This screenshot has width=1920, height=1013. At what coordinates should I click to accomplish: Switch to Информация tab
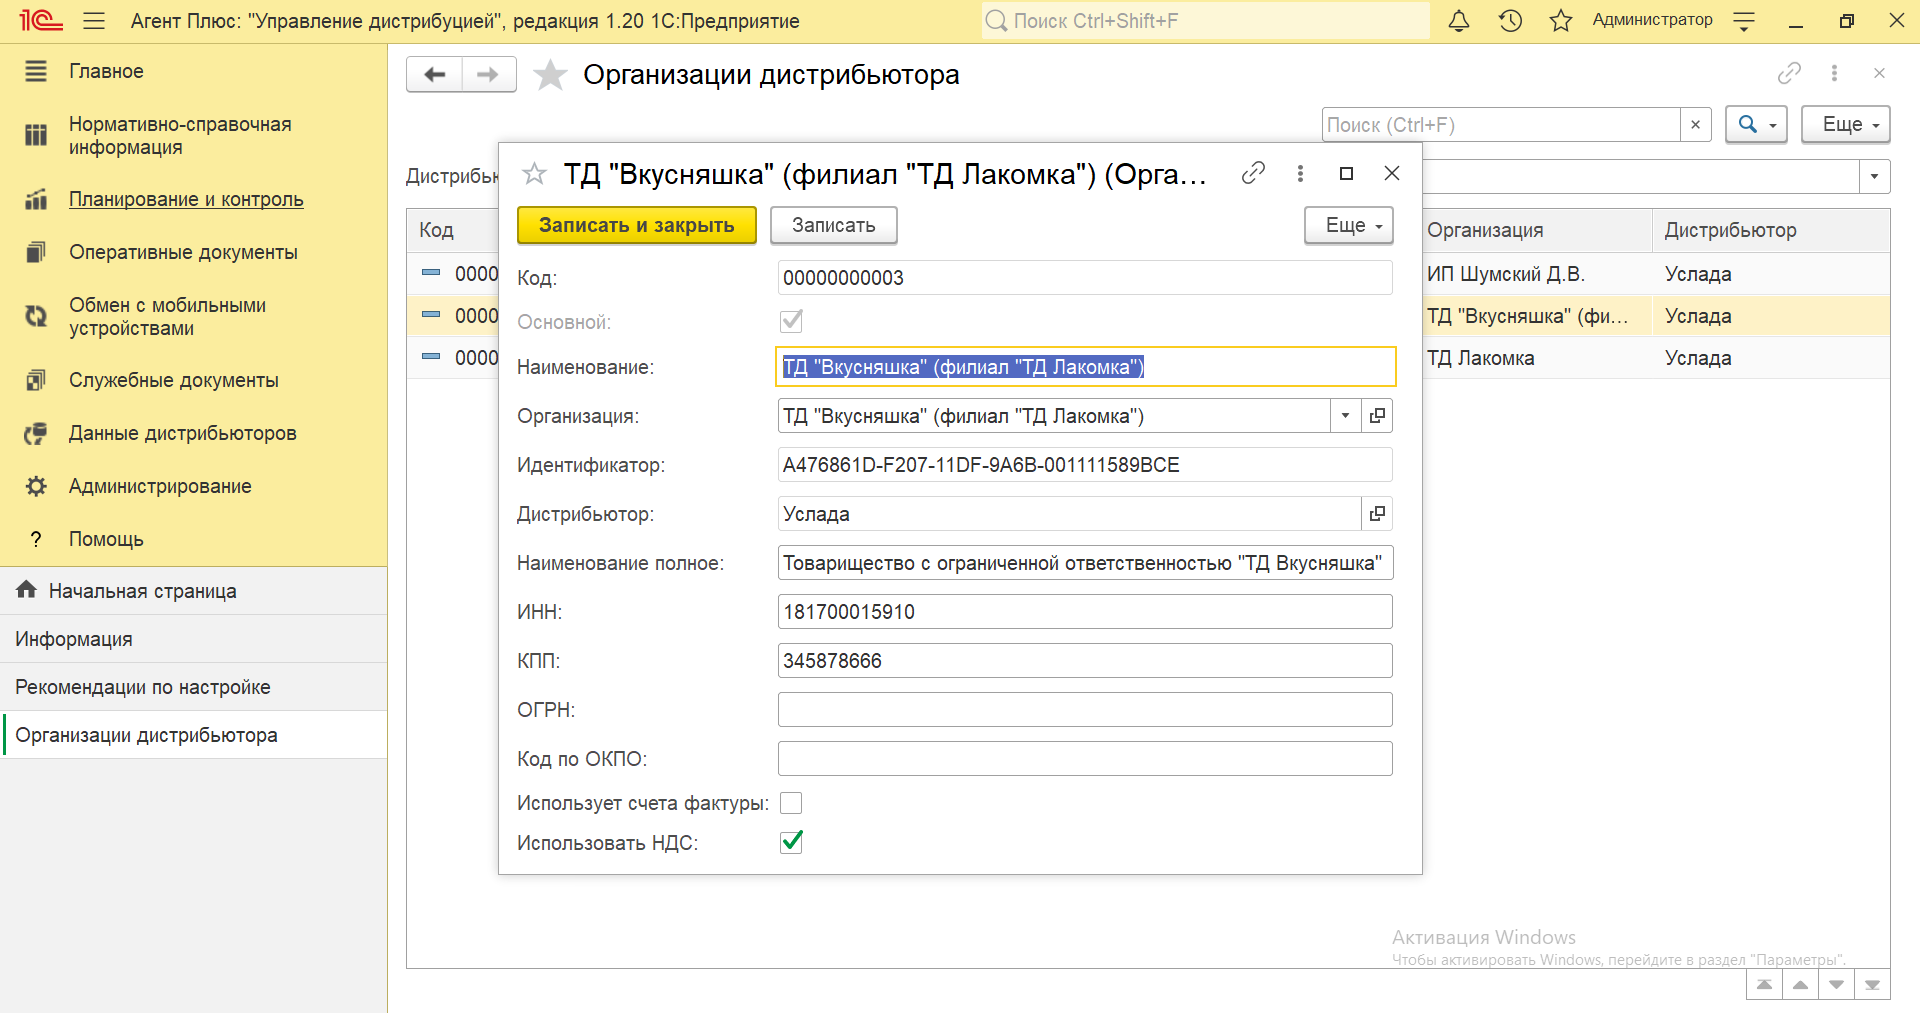194,639
